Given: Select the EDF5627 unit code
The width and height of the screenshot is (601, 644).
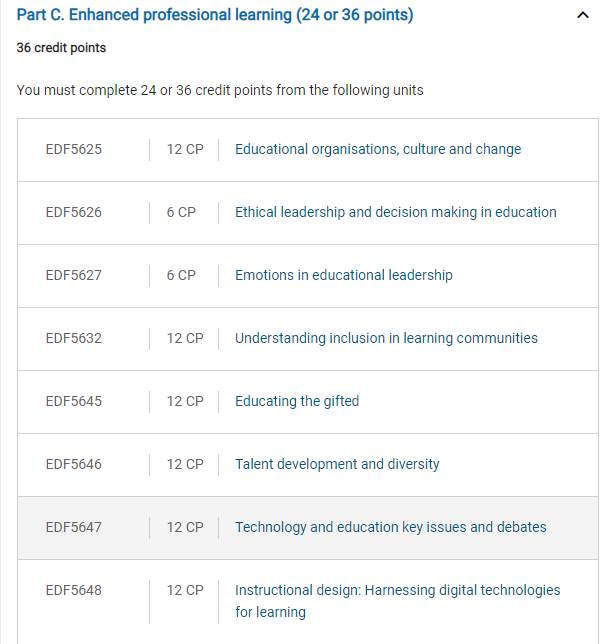Looking at the screenshot, I should point(74,275).
